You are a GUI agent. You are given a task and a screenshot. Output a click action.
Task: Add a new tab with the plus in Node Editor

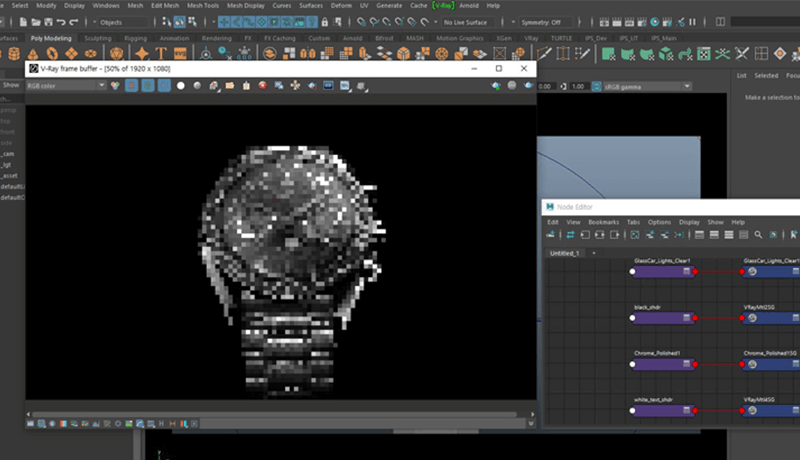(593, 253)
